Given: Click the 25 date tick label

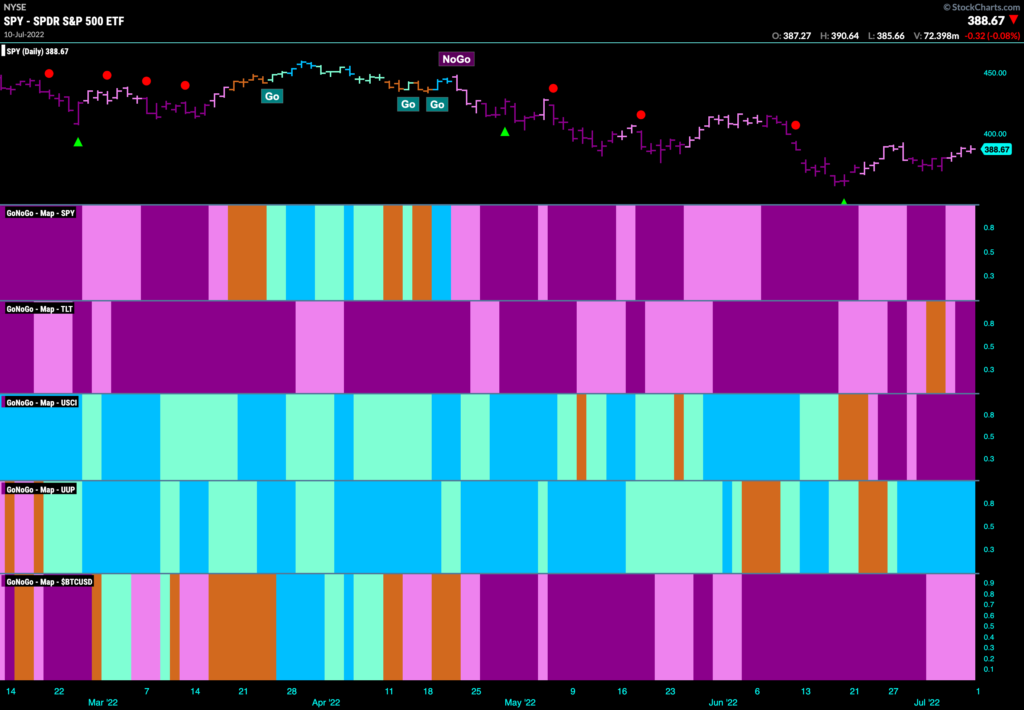Looking at the screenshot, I should (476, 691).
